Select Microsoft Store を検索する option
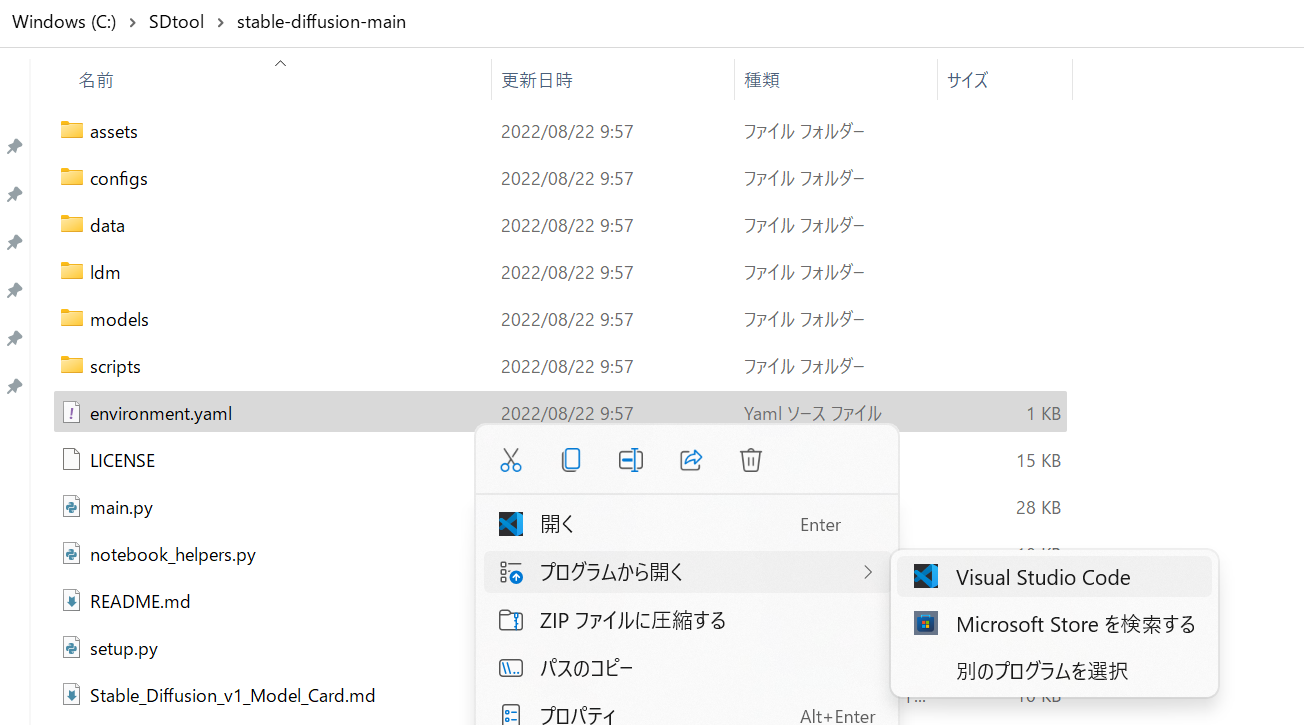This screenshot has height=725, width=1304. coord(1075,625)
